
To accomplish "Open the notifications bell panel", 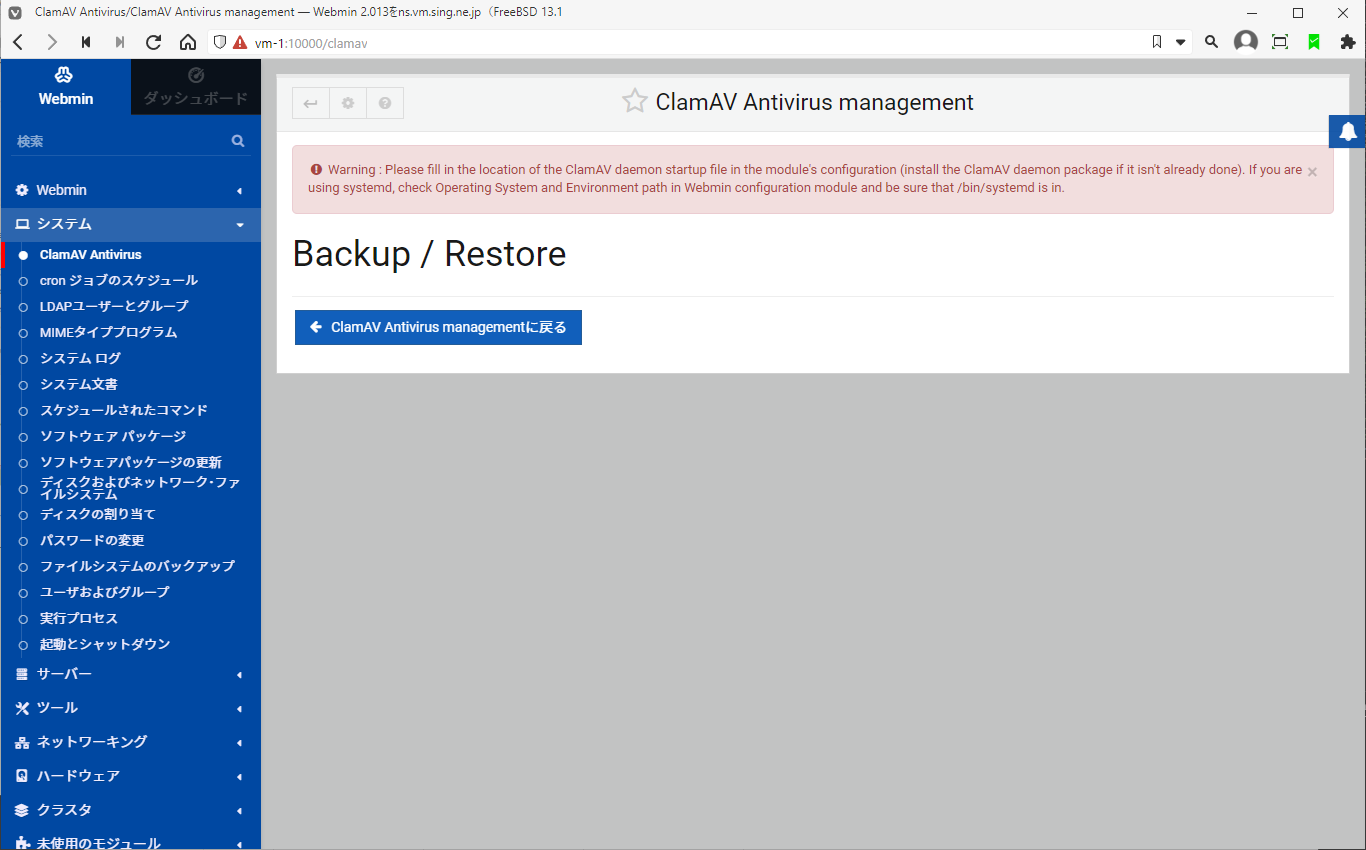I will 1348,132.
